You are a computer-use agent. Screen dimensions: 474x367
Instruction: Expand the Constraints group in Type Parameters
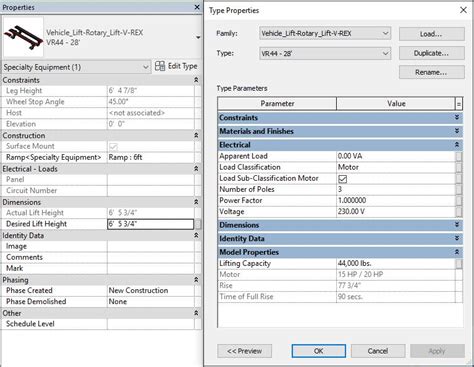(x=457, y=118)
